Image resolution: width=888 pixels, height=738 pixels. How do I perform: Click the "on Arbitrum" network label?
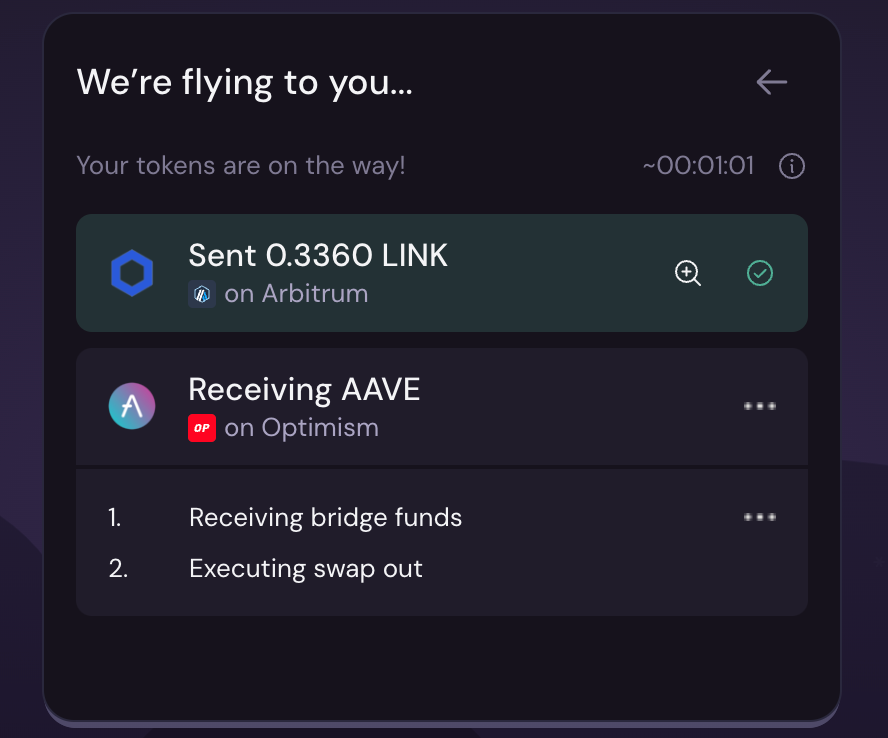tap(296, 294)
